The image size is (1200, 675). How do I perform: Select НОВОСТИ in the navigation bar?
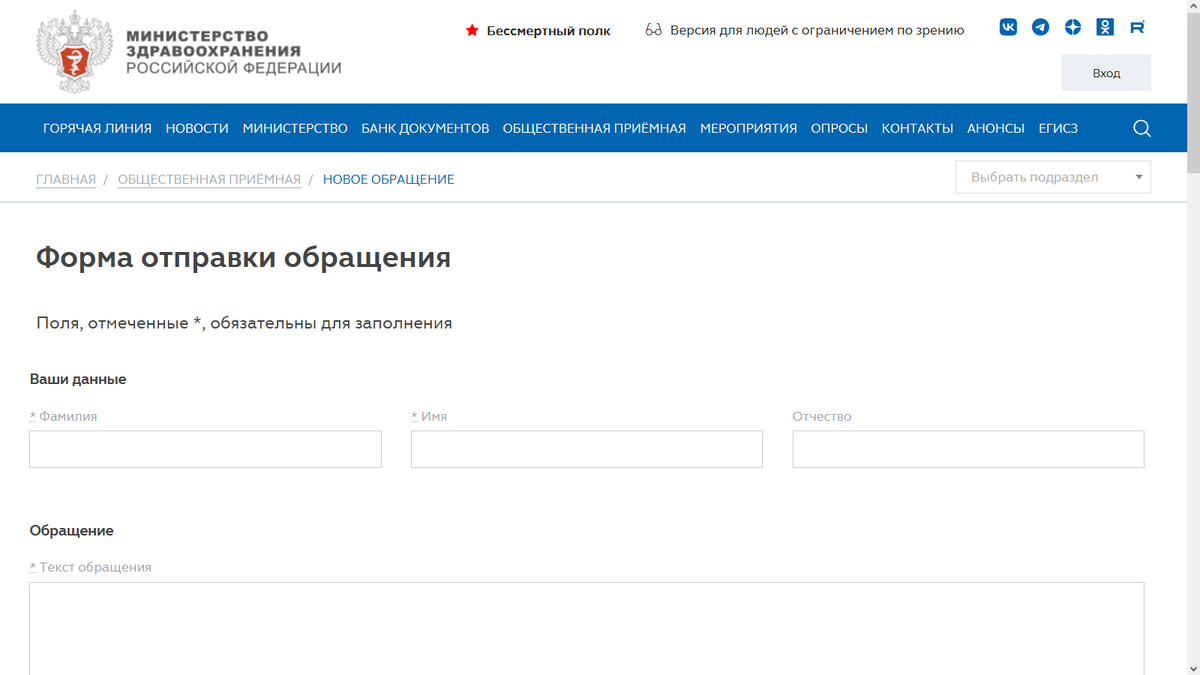tap(197, 128)
